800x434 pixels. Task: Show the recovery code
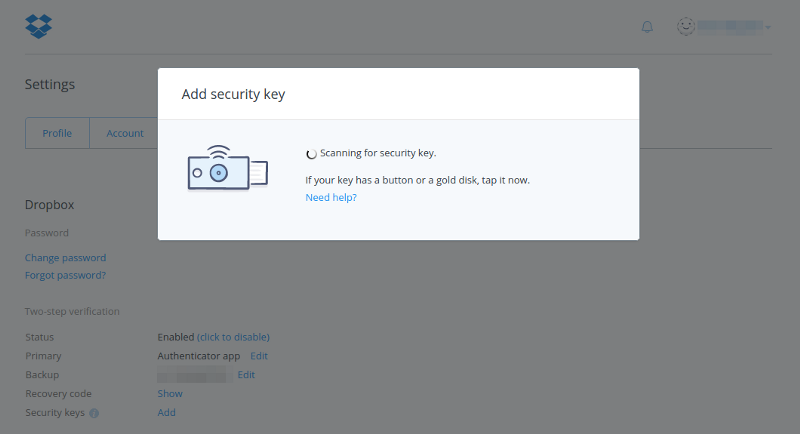point(170,394)
